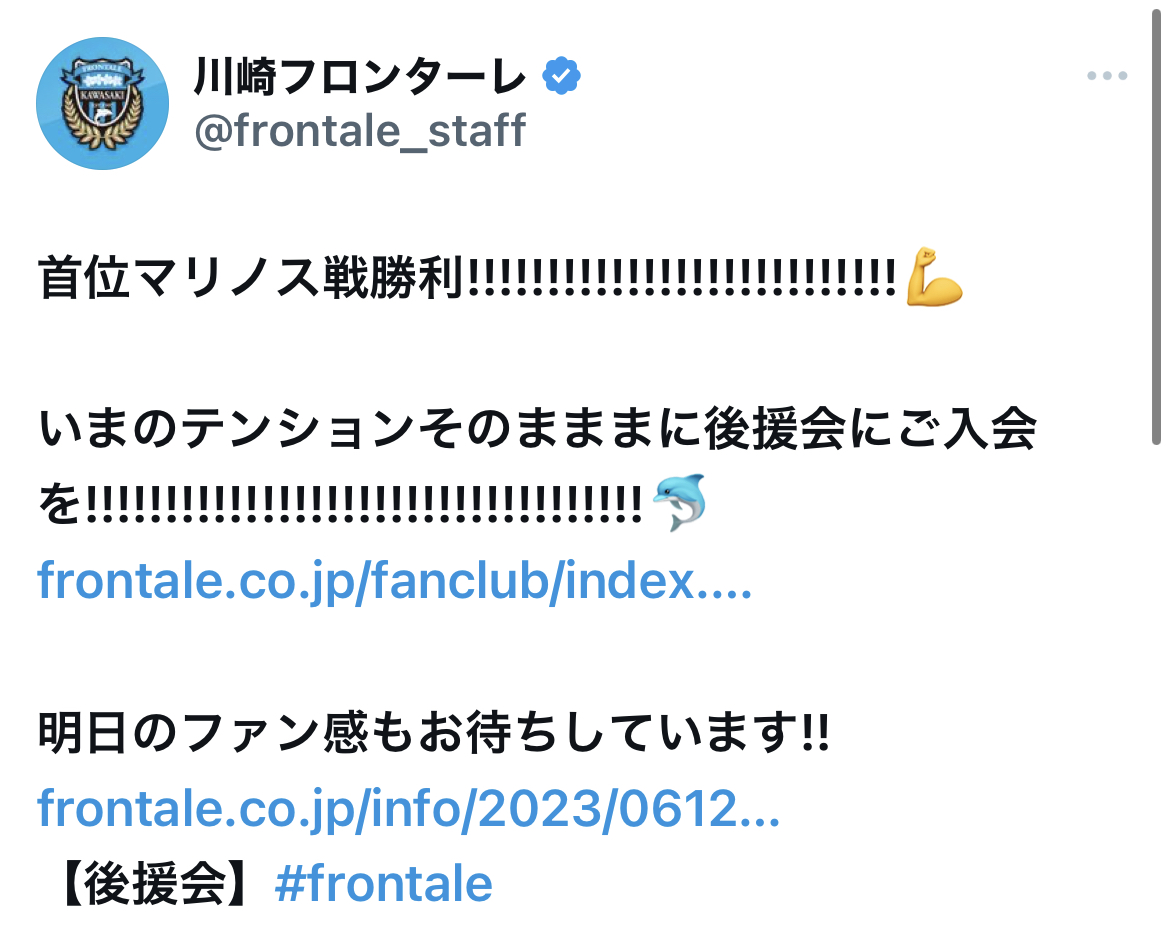Click the ファン感 word in the tweet
Viewport: 1170px width, 951px height.
(276, 732)
